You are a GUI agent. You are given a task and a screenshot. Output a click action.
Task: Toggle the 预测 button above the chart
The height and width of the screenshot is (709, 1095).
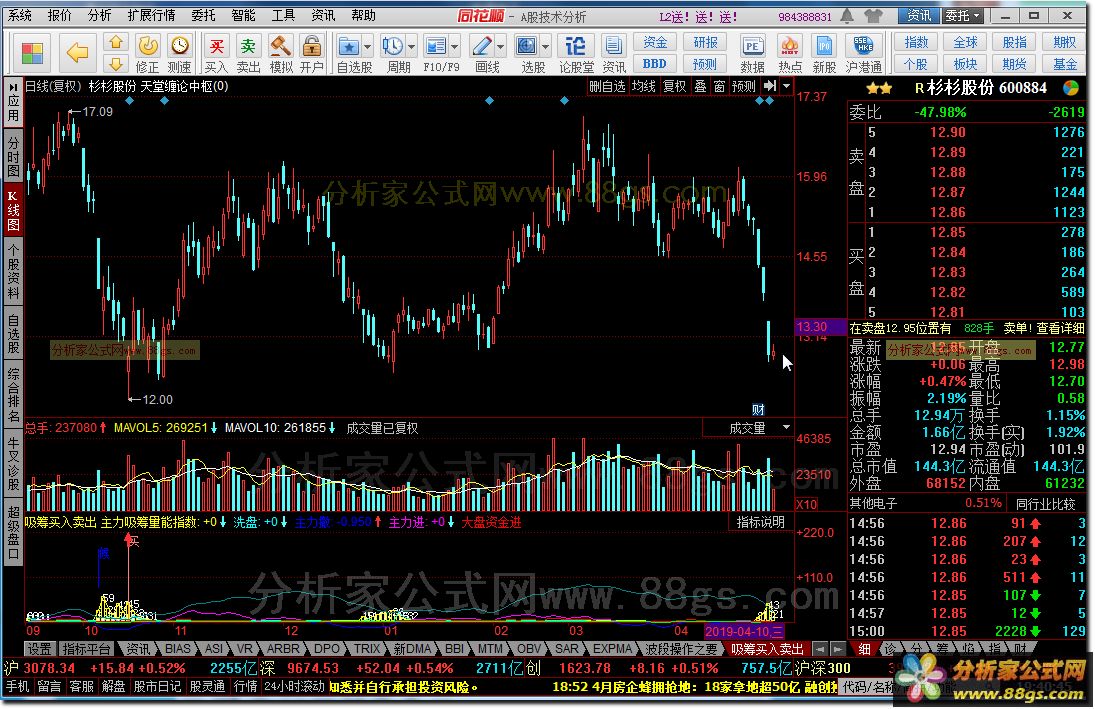[x=744, y=86]
